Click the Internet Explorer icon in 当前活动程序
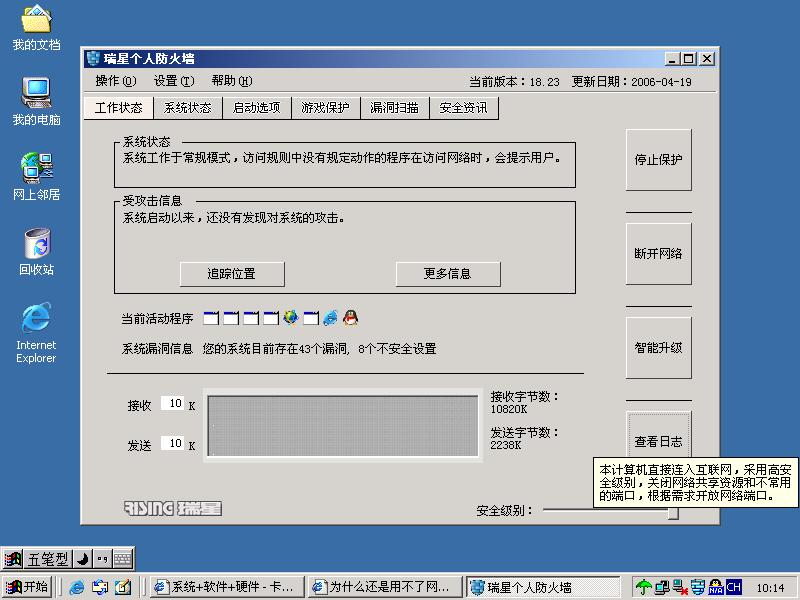The height and width of the screenshot is (600, 800). point(331,318)
